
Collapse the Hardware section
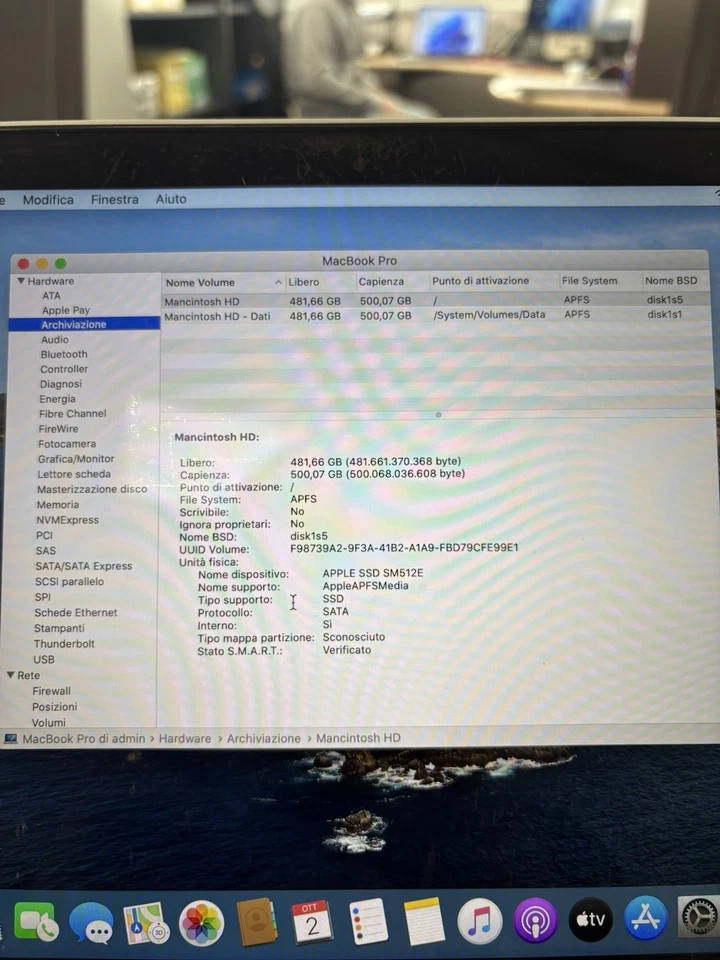click(21, 281)
